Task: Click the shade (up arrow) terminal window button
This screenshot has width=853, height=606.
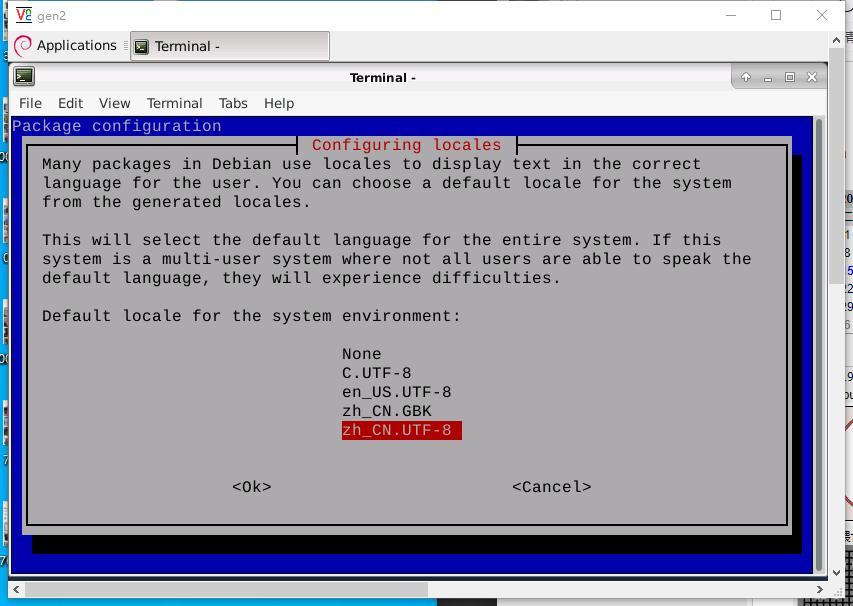Action: (746, 77)
